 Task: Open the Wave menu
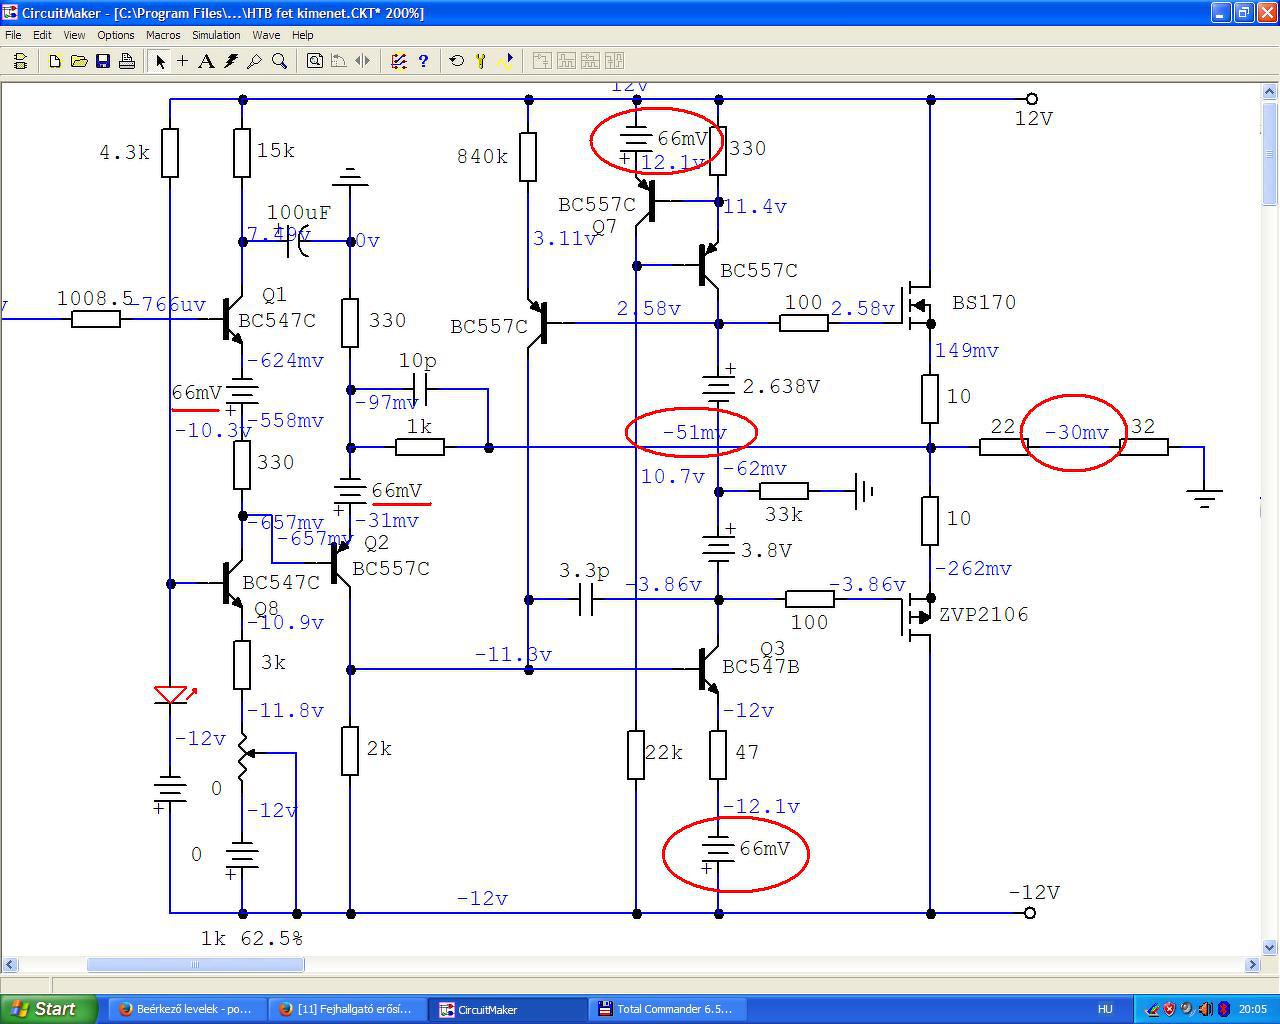point(266,35)
